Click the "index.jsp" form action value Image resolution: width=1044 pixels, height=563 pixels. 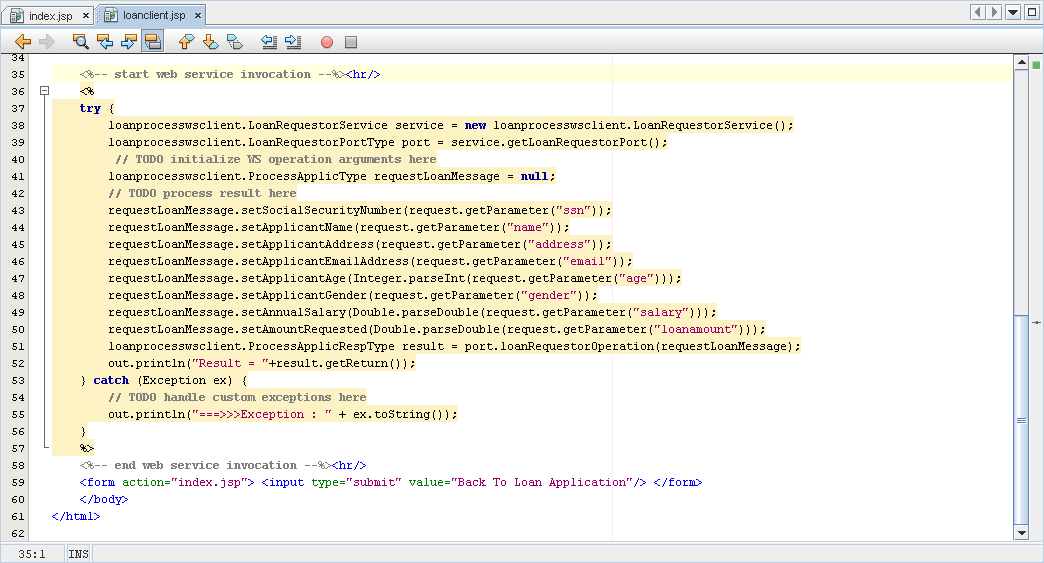[x=209, y=482]
